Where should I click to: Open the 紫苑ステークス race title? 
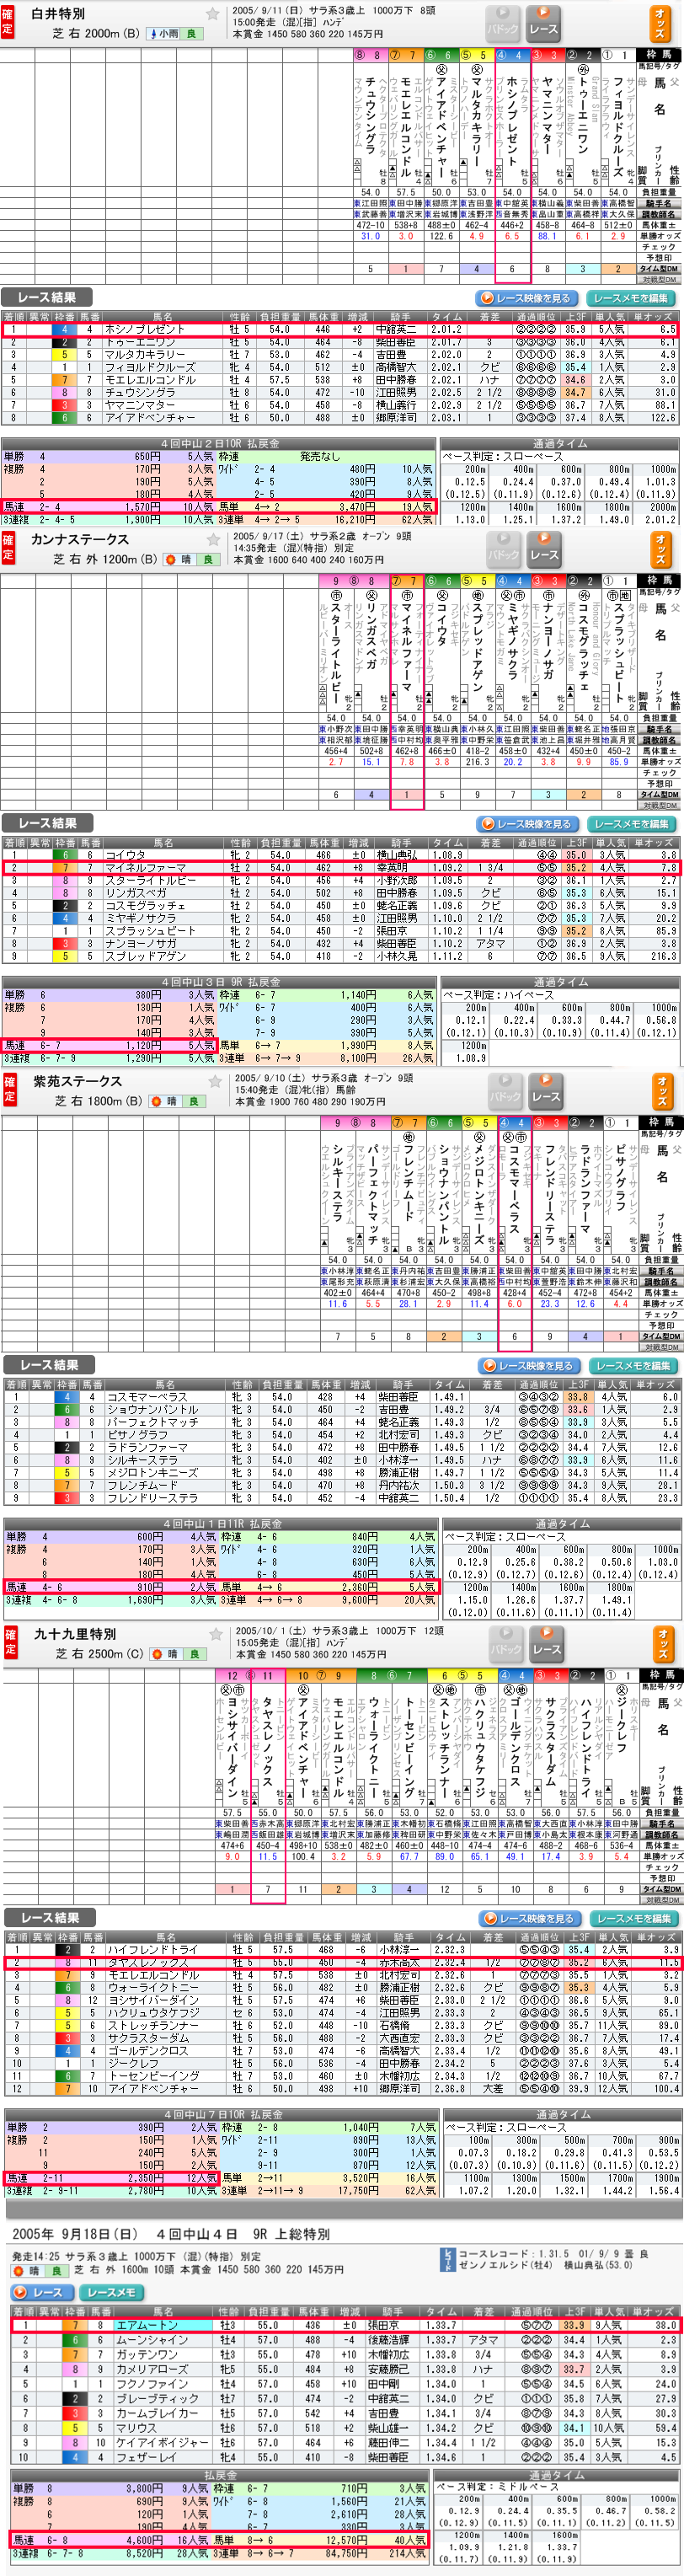point(78,1082)
